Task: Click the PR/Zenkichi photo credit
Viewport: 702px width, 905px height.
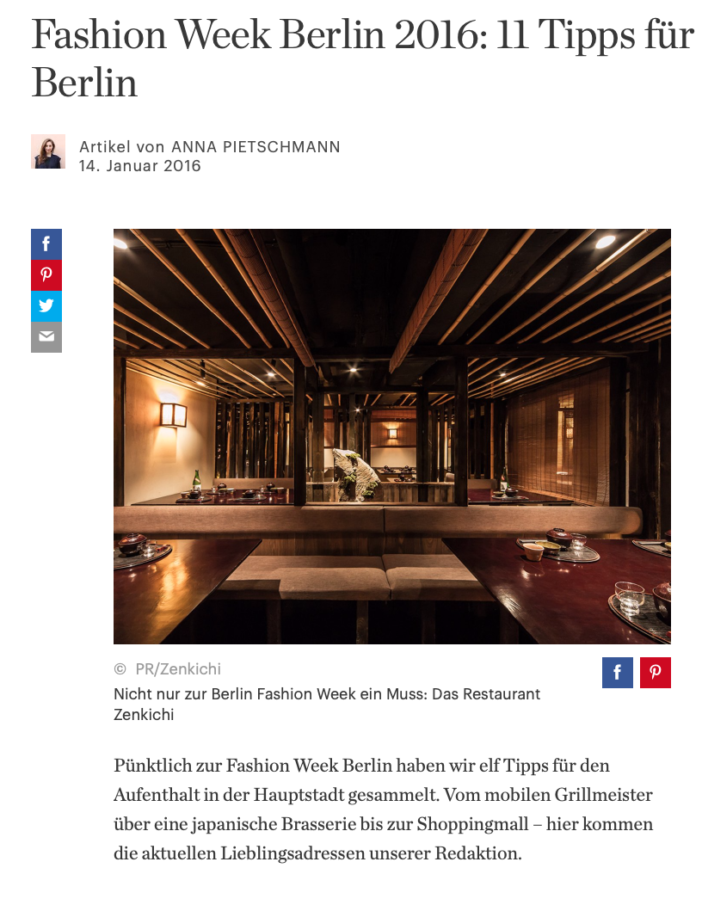Action: coord(178,669)
